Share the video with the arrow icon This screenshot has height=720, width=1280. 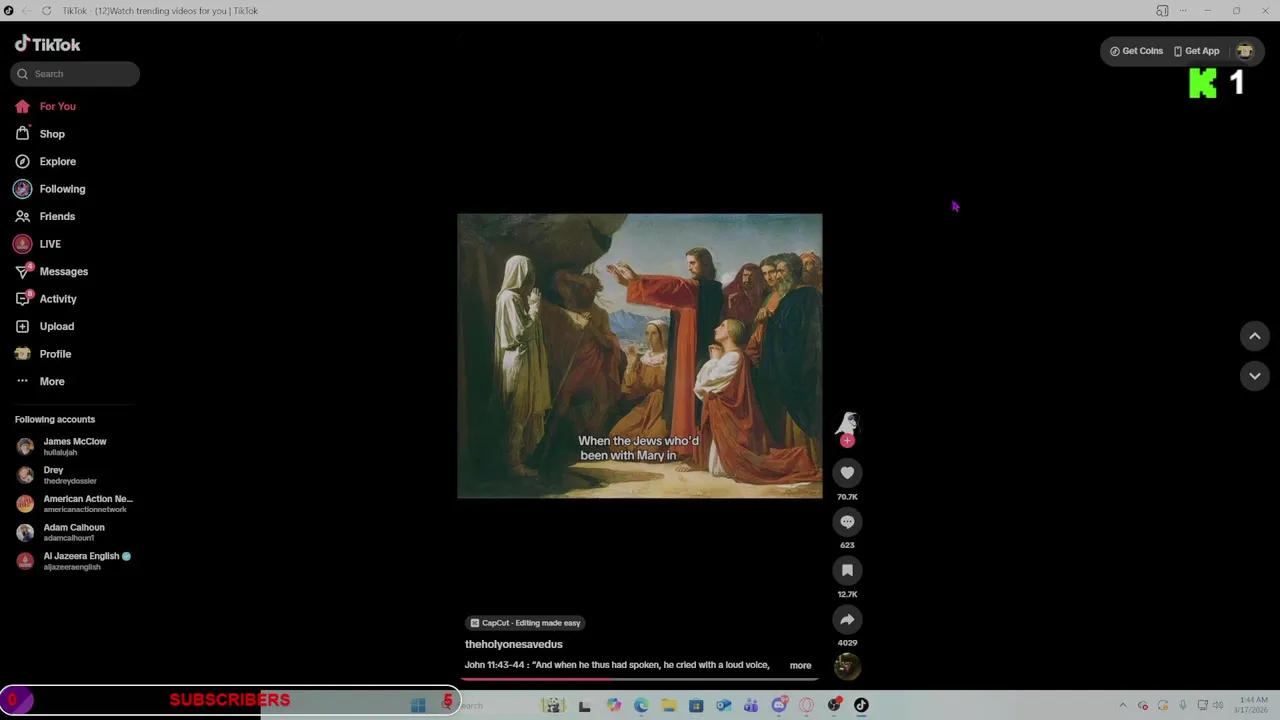[x=847, y=619]
